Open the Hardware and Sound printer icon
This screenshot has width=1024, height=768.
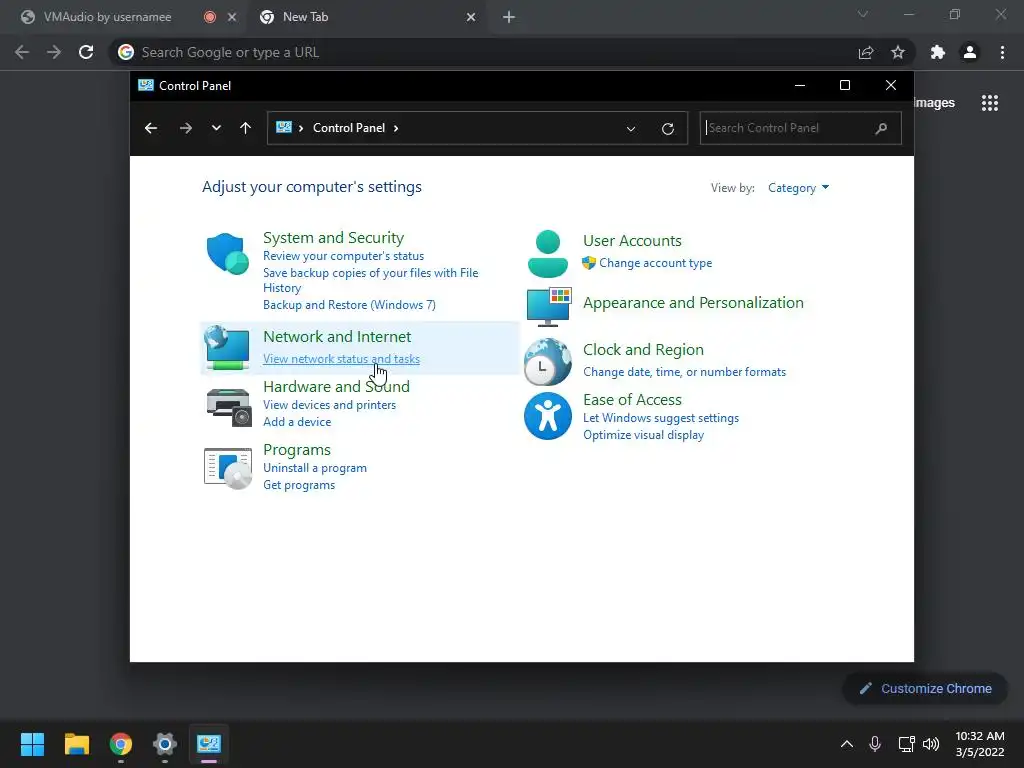pyautogui.click(x=229, y=407)
